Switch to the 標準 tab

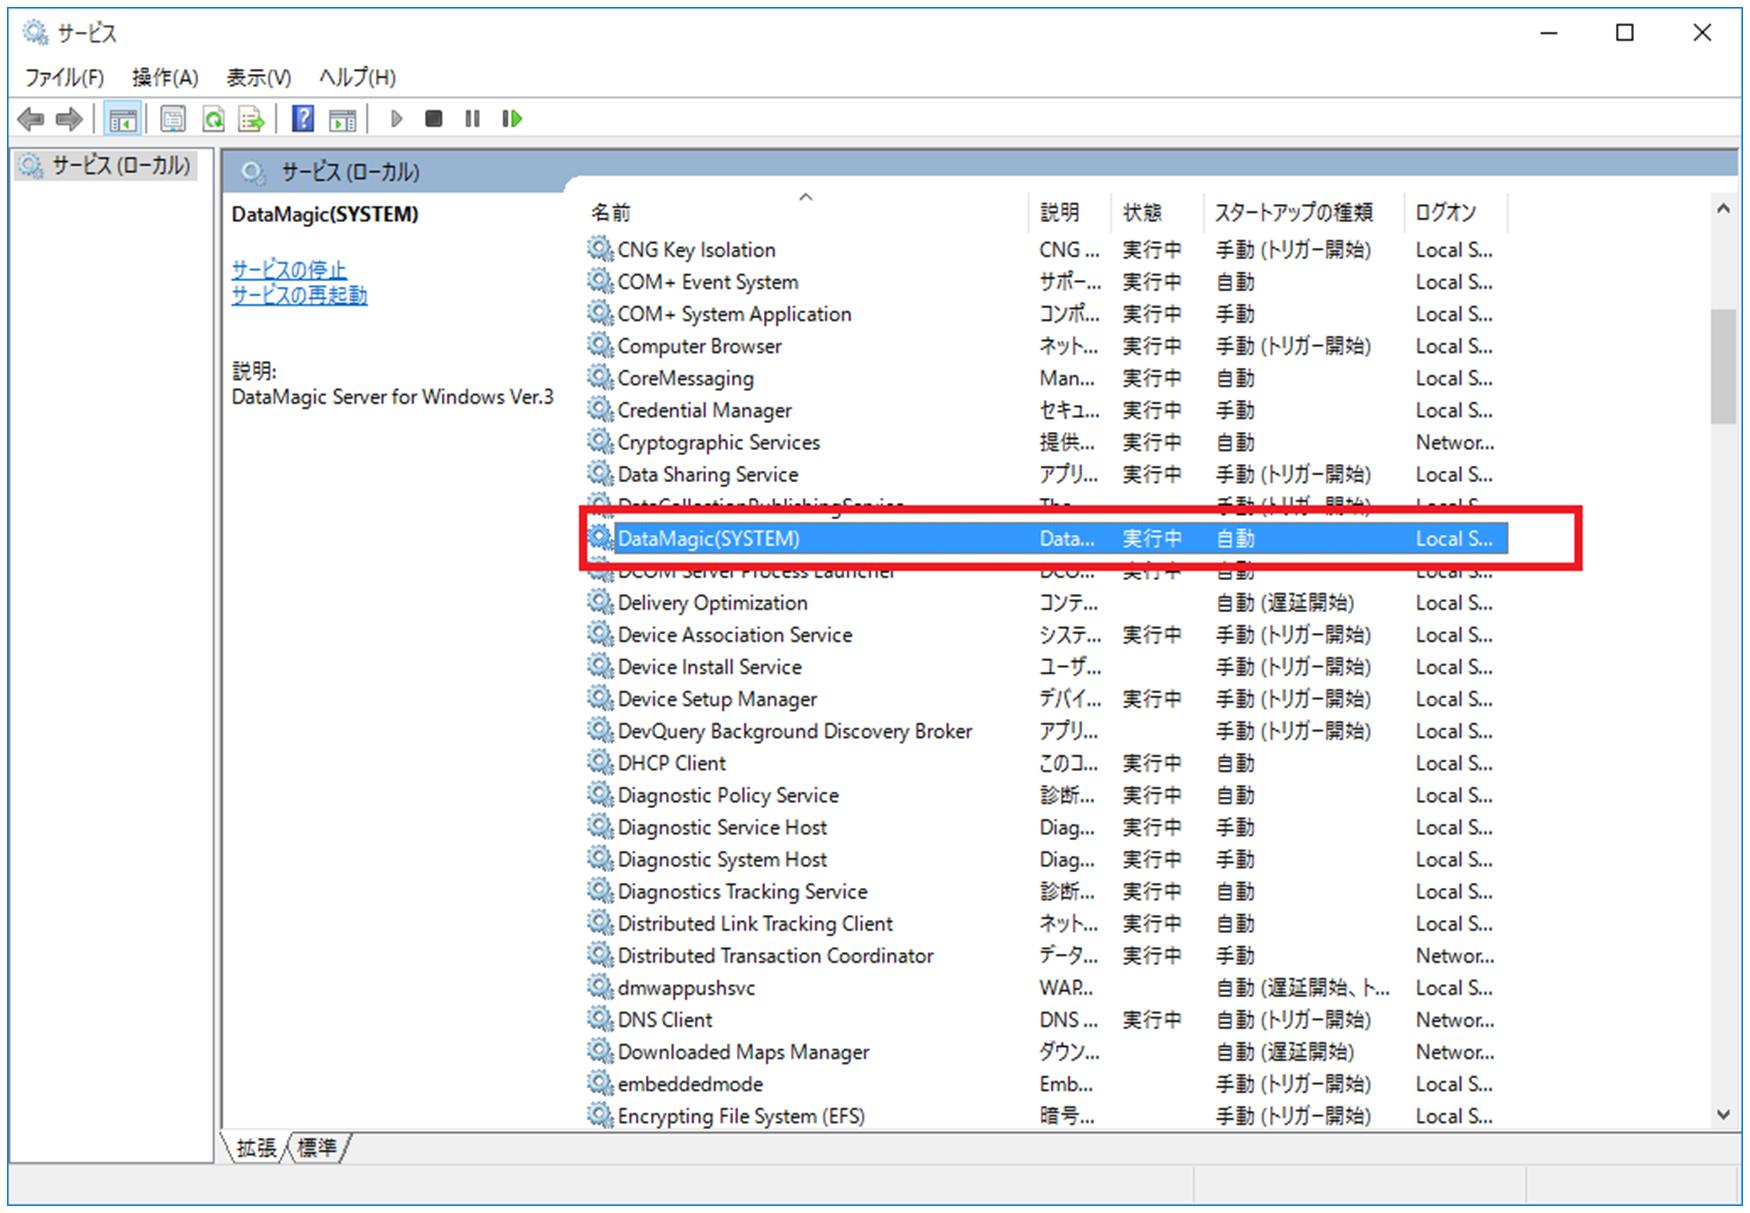pyautogui.click(x=317, y=1148)
